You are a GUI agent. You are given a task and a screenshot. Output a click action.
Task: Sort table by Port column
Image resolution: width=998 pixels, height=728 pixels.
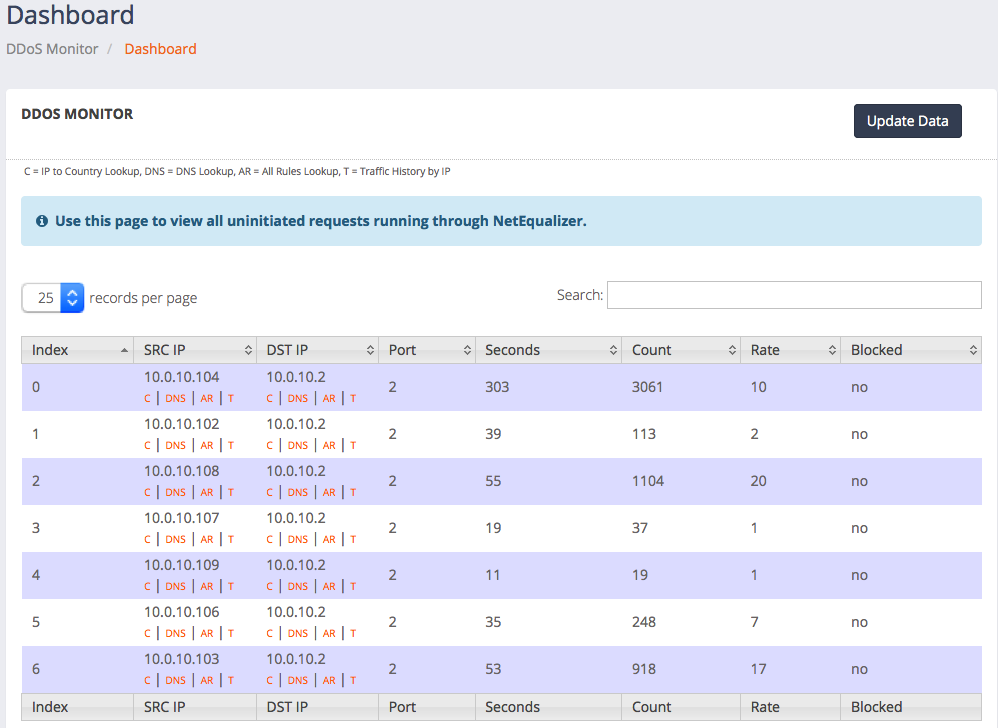[x=426, y=350]
